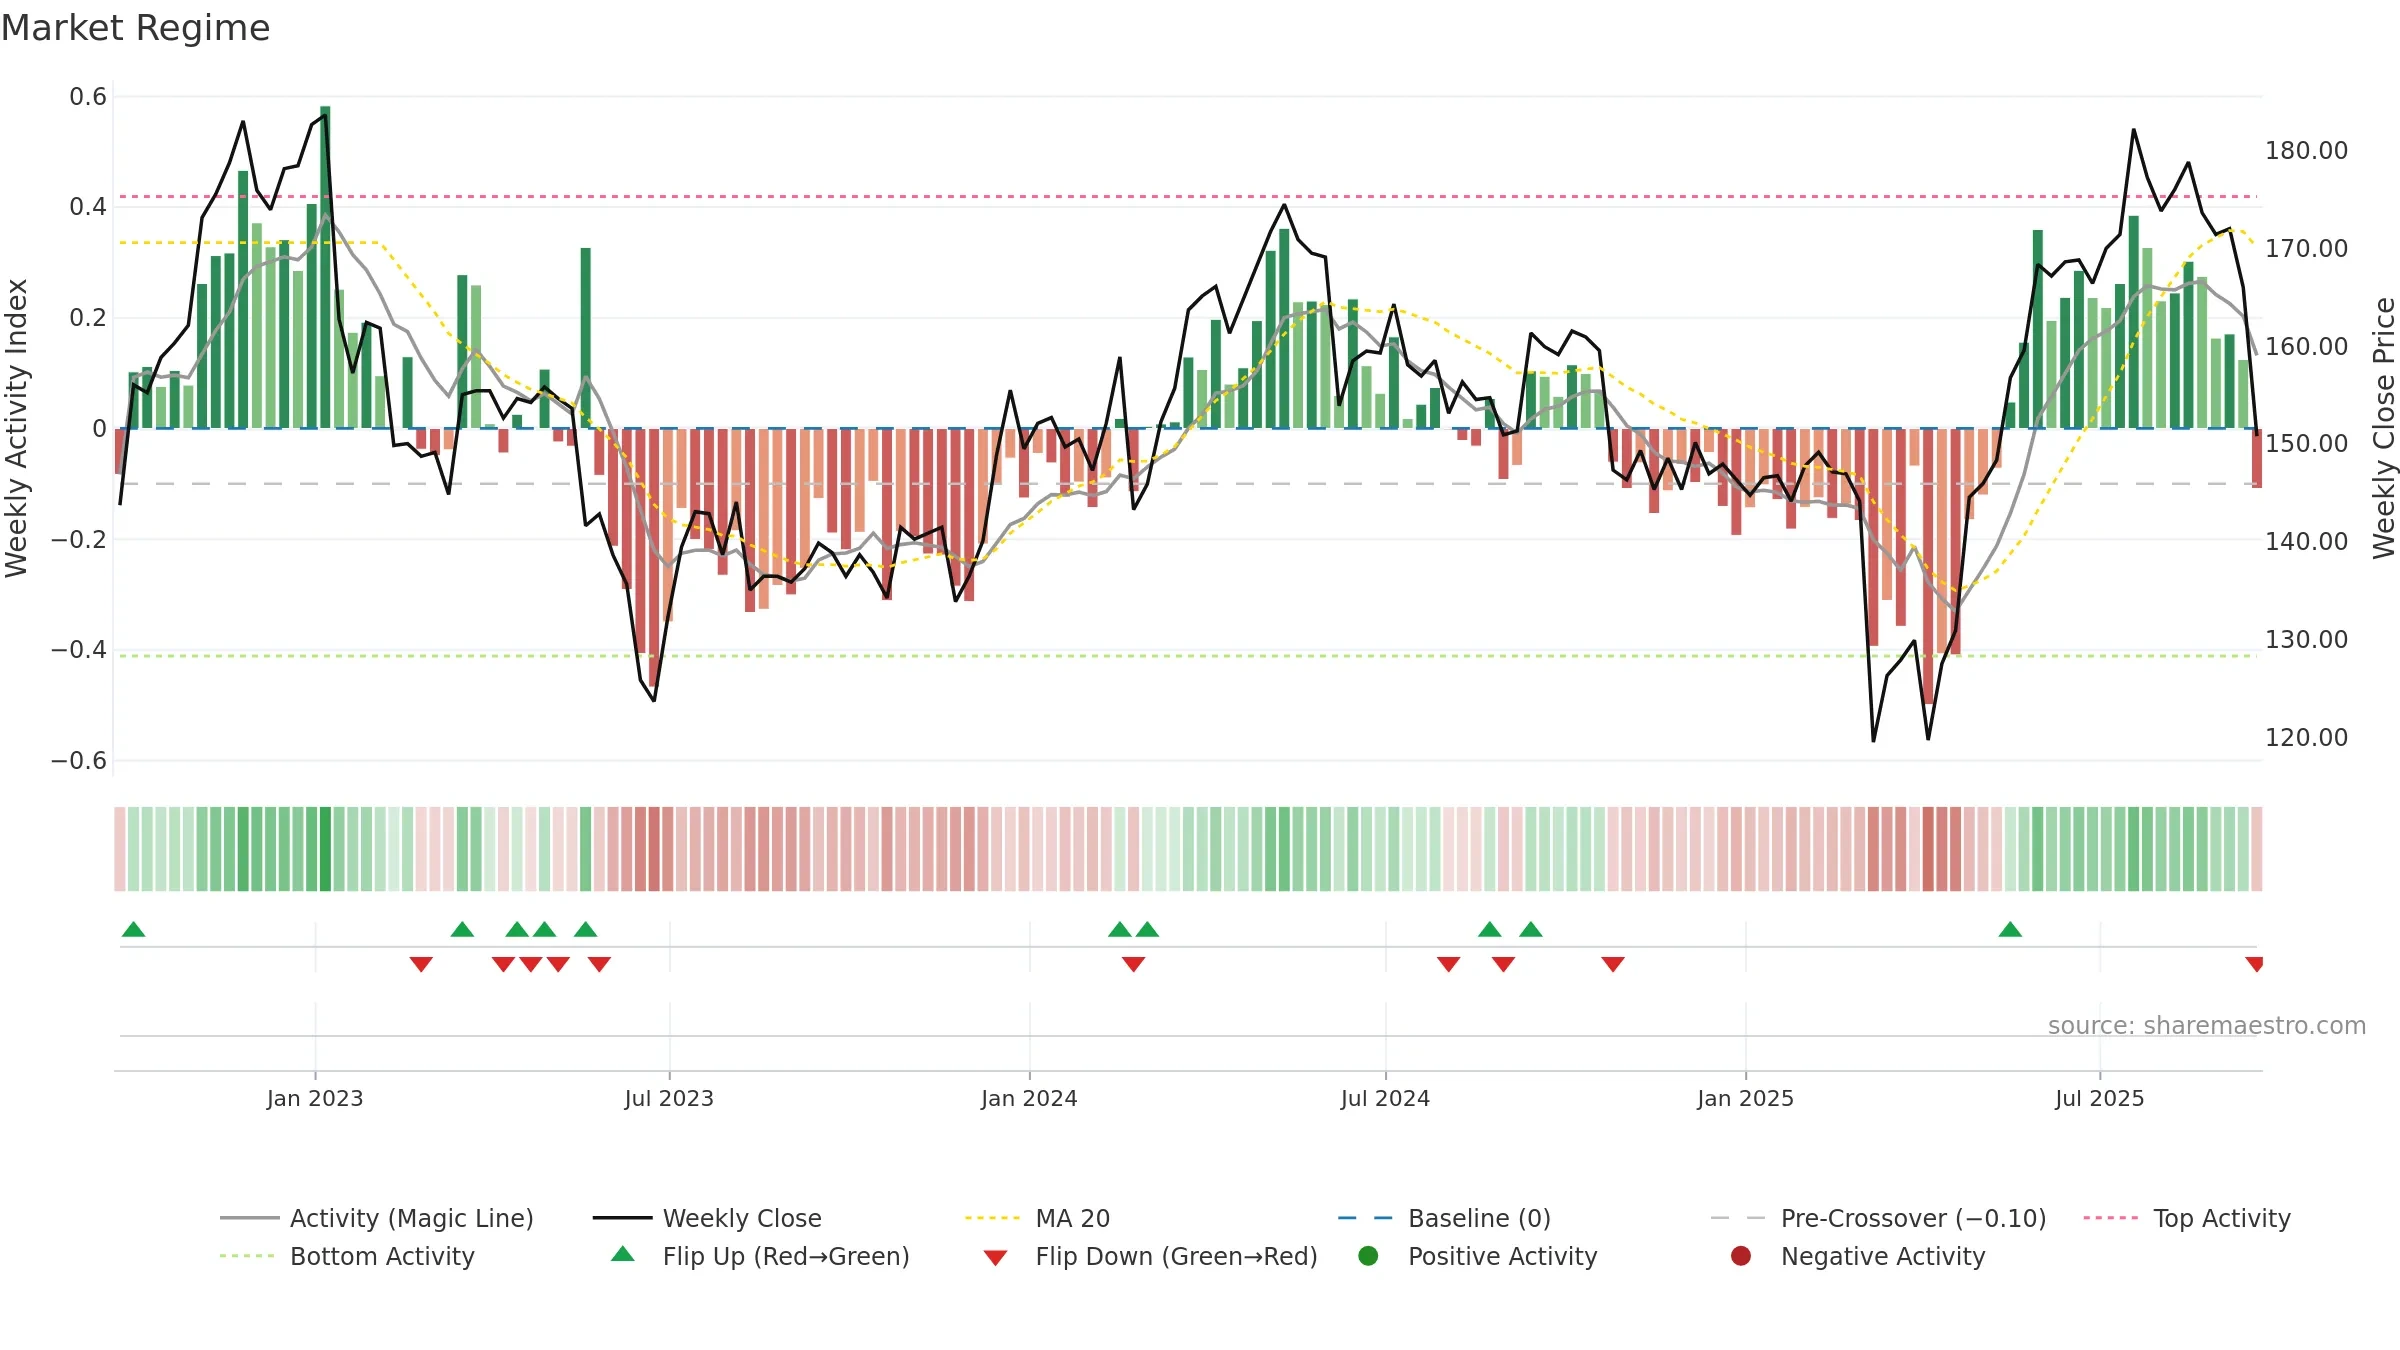The height and width of the screenshot is (1350, 2400).
Task: Click the 0.6 activity axis label
Action: tap(88, 97)
